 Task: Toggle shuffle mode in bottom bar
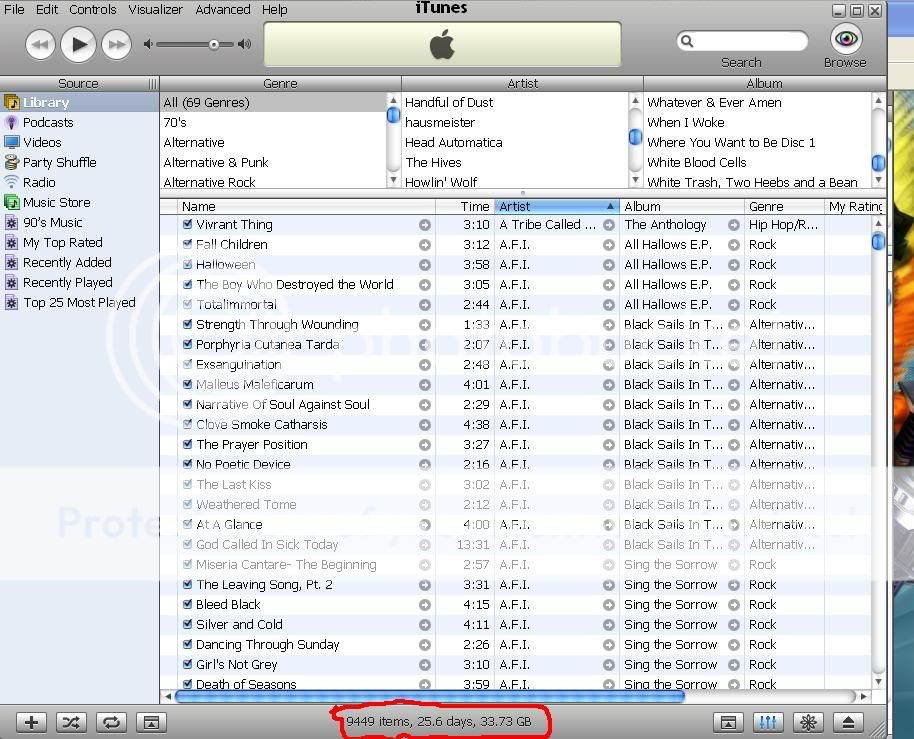pos(70,722)
